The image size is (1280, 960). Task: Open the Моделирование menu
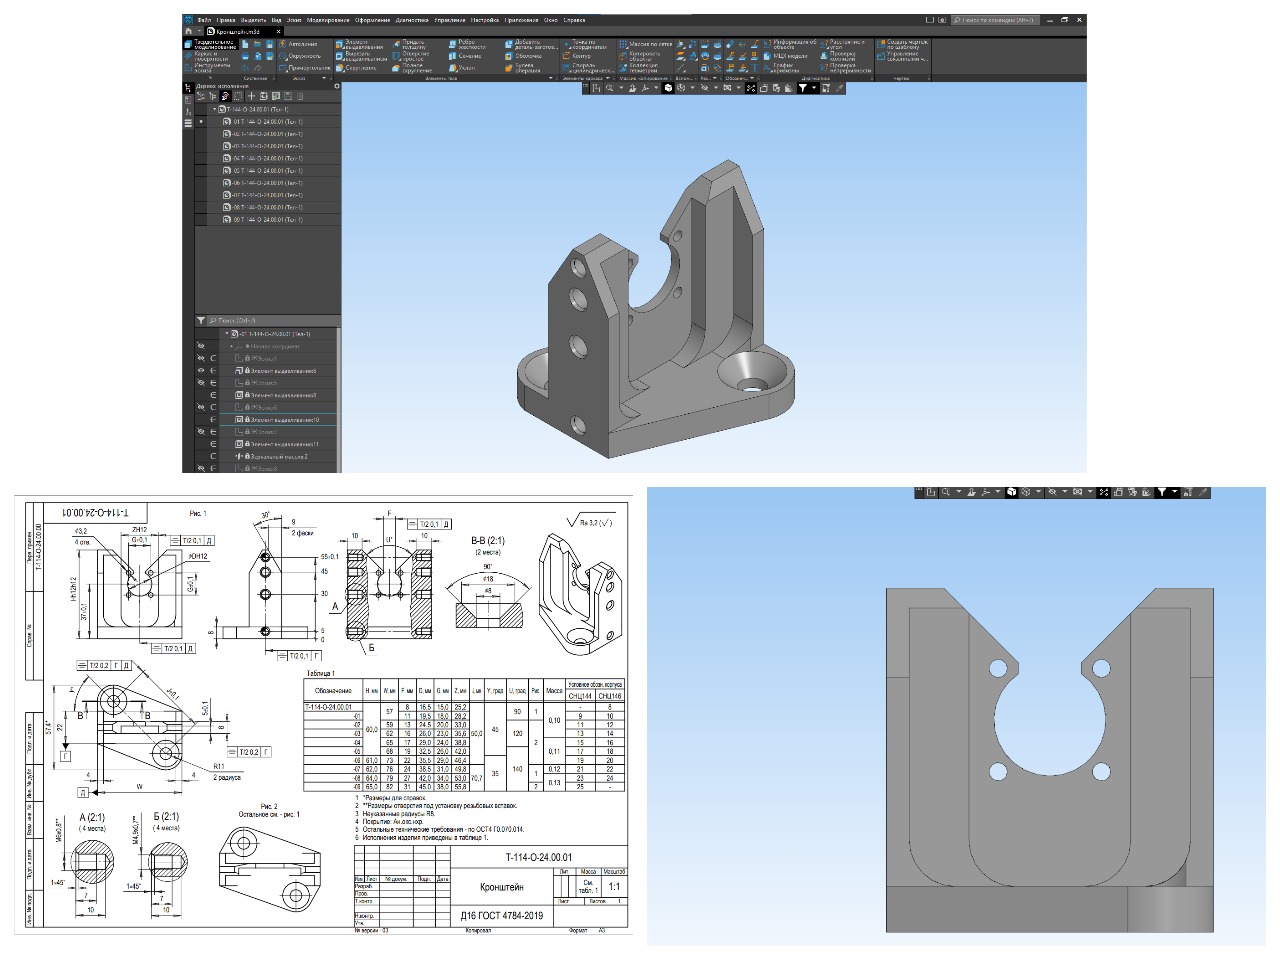(328, 20)
